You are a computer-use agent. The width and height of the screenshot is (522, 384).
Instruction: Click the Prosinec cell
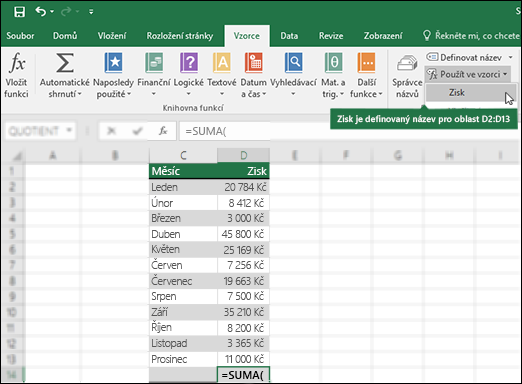(x=183, y=359)
